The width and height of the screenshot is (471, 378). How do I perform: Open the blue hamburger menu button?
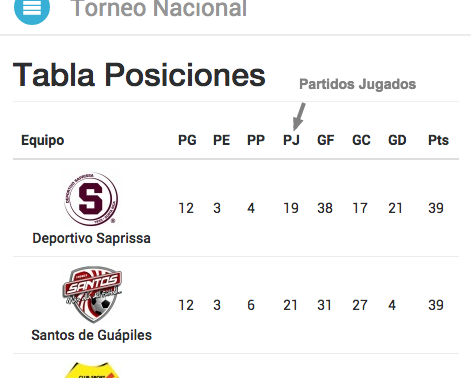[x=32, y=8]
